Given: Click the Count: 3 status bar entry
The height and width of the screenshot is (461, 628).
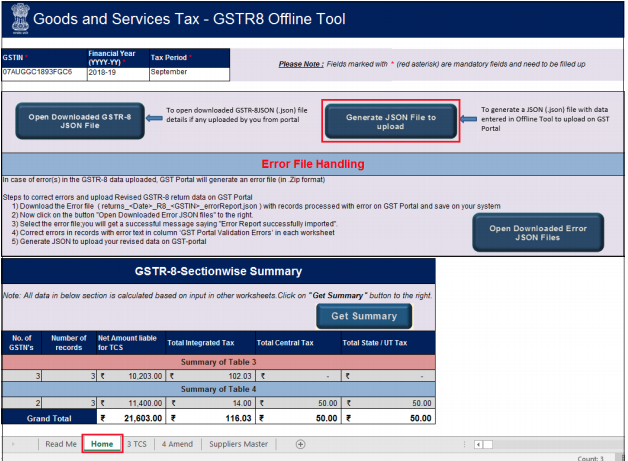Looking at the screenshot, I should pyautogui.click(x=590, y=458).
